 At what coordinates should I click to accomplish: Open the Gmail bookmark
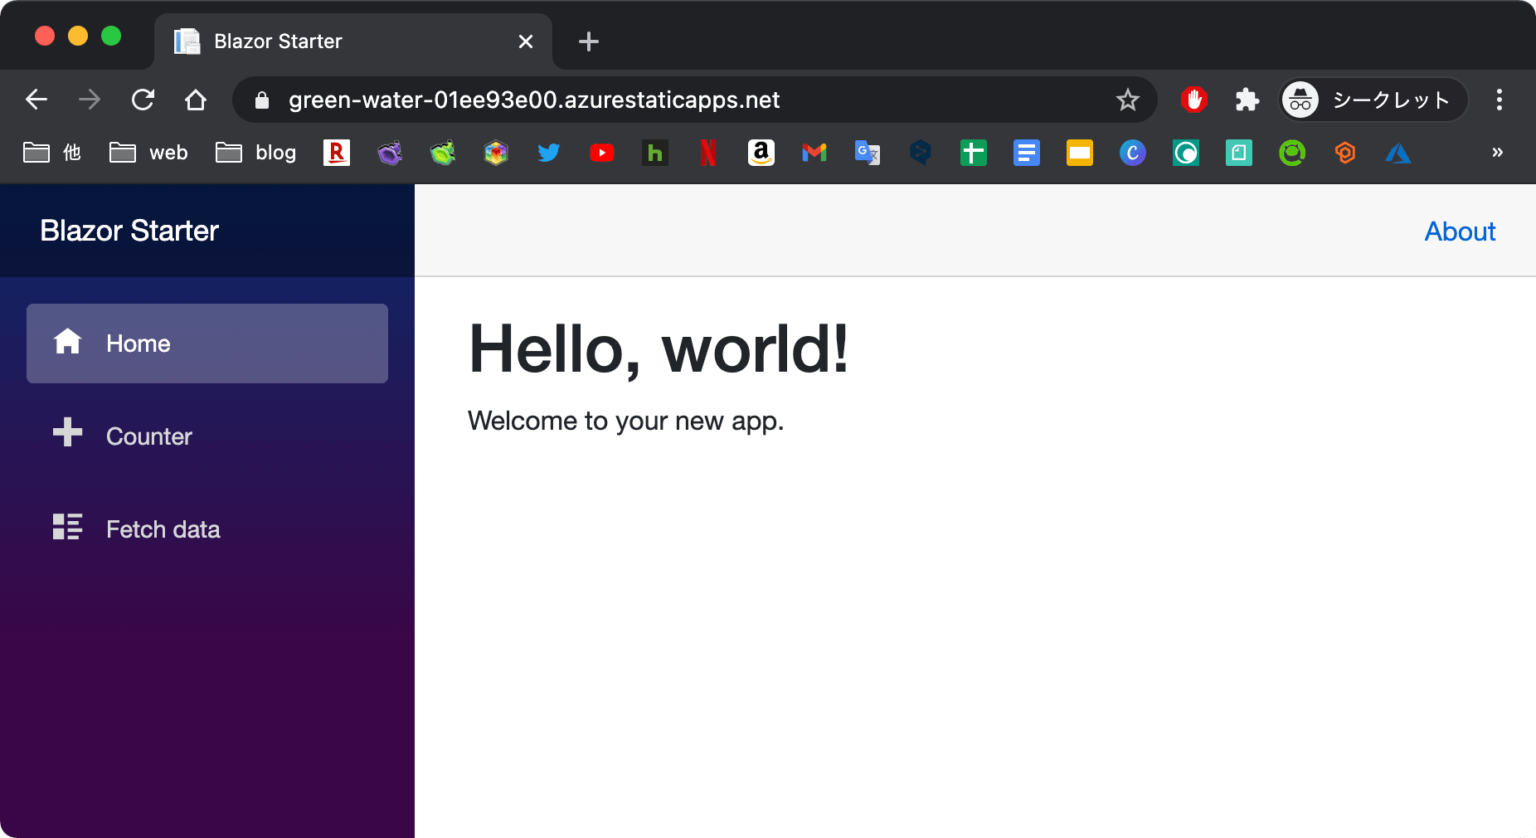click(813, 152)
